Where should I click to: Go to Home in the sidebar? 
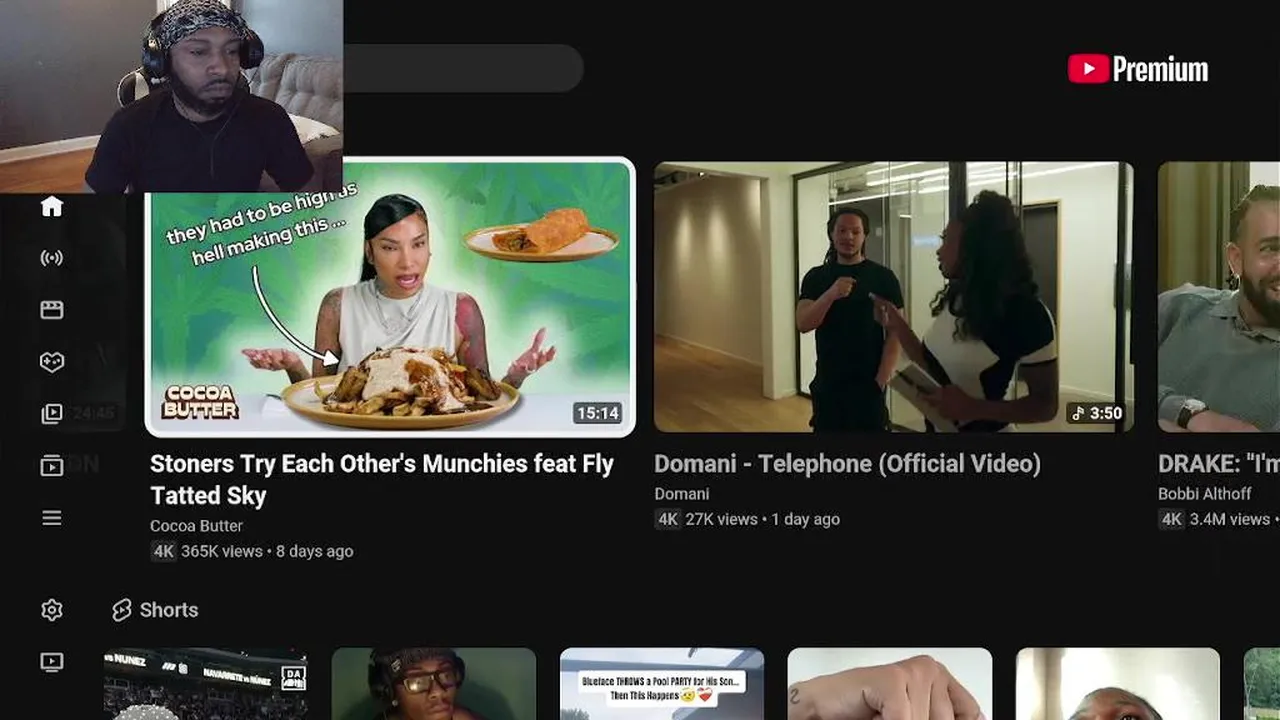point(52,206)
